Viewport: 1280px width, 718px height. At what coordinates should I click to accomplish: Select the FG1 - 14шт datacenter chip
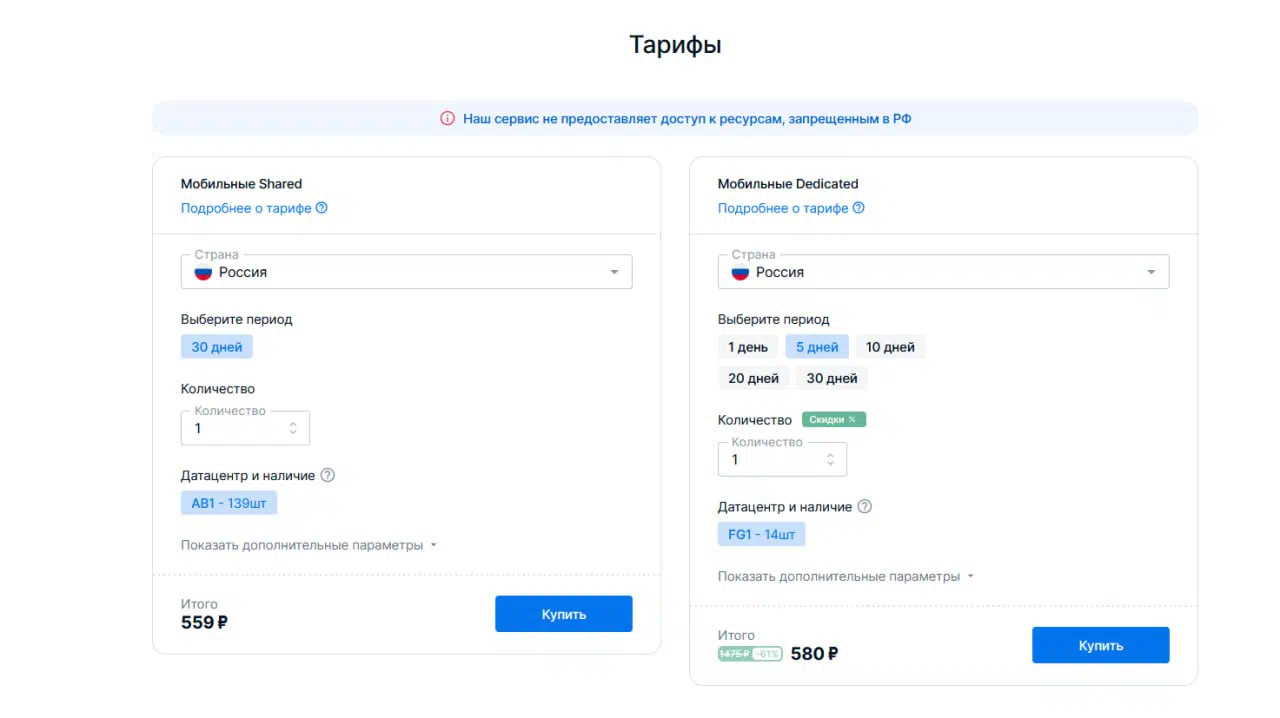pos(761,534)
